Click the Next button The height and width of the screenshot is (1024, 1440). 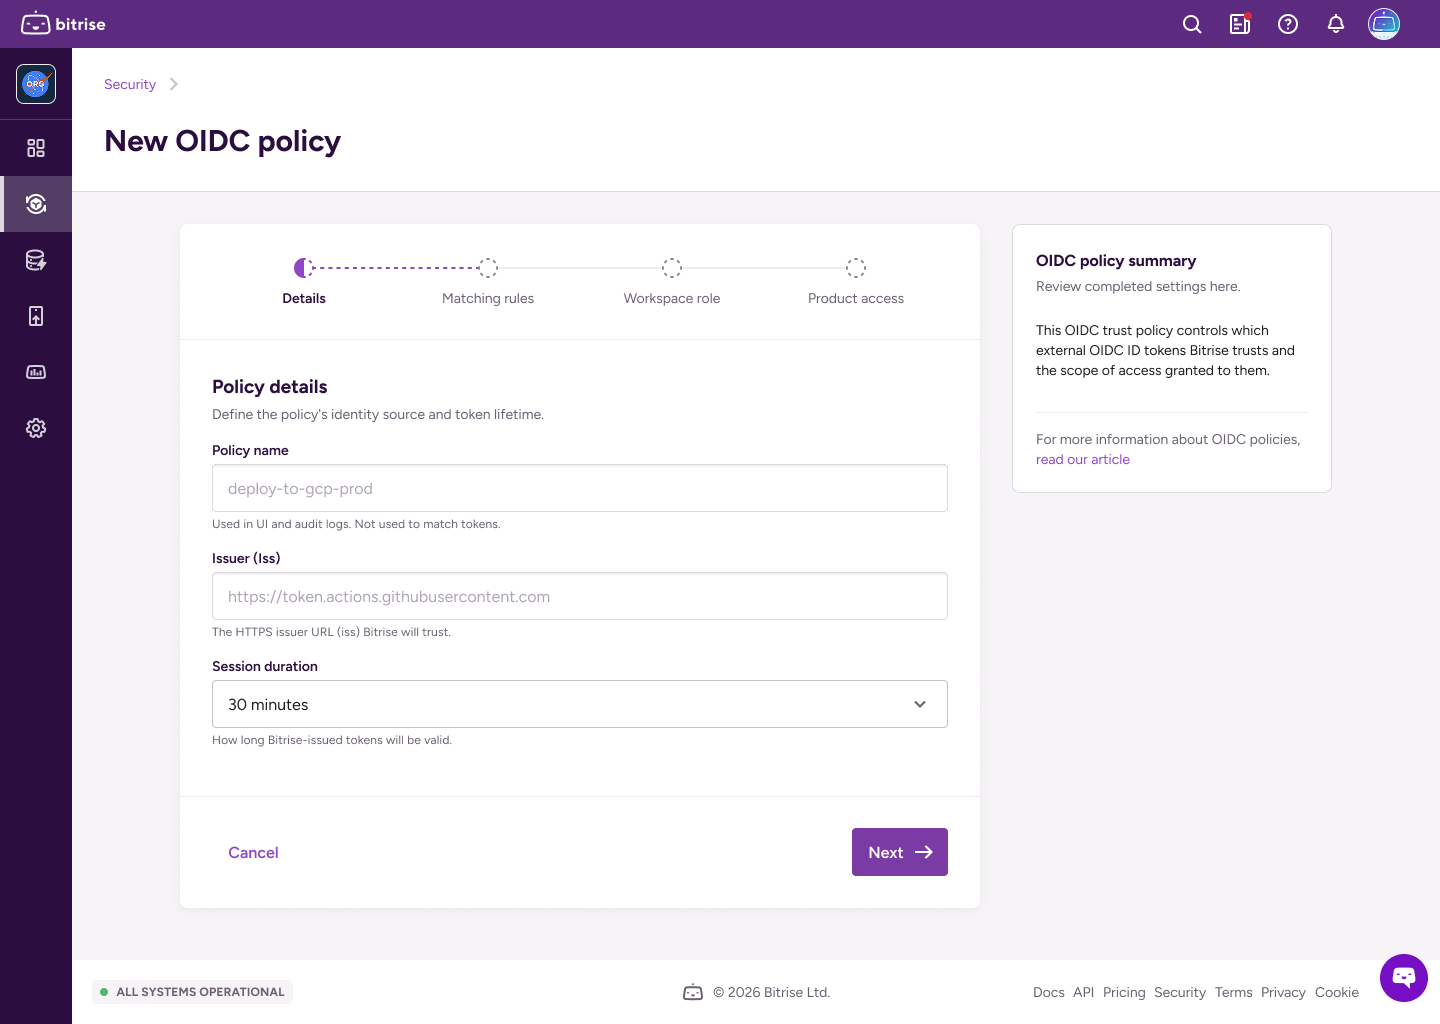point(898,852)
